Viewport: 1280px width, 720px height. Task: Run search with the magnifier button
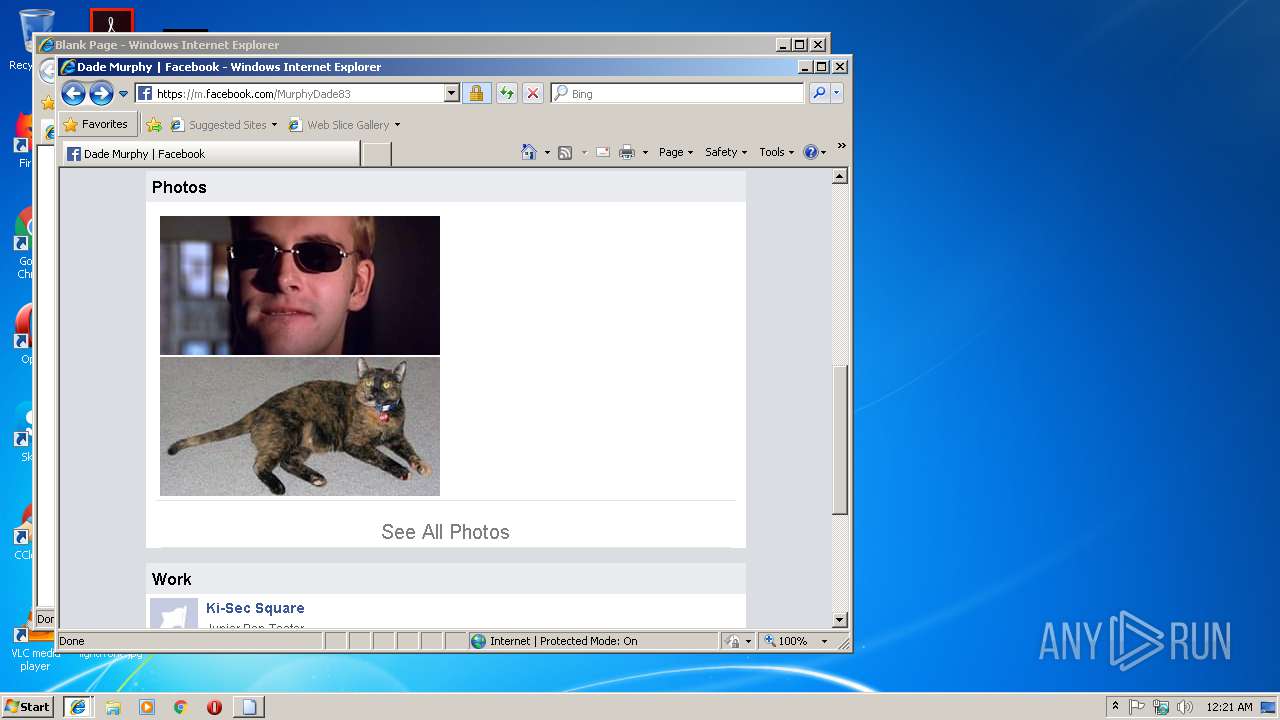pos(819,93)
